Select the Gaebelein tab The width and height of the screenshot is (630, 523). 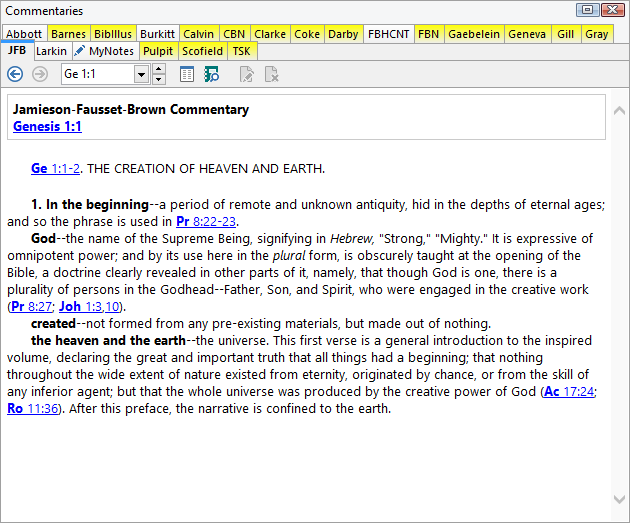pos(474,34)
